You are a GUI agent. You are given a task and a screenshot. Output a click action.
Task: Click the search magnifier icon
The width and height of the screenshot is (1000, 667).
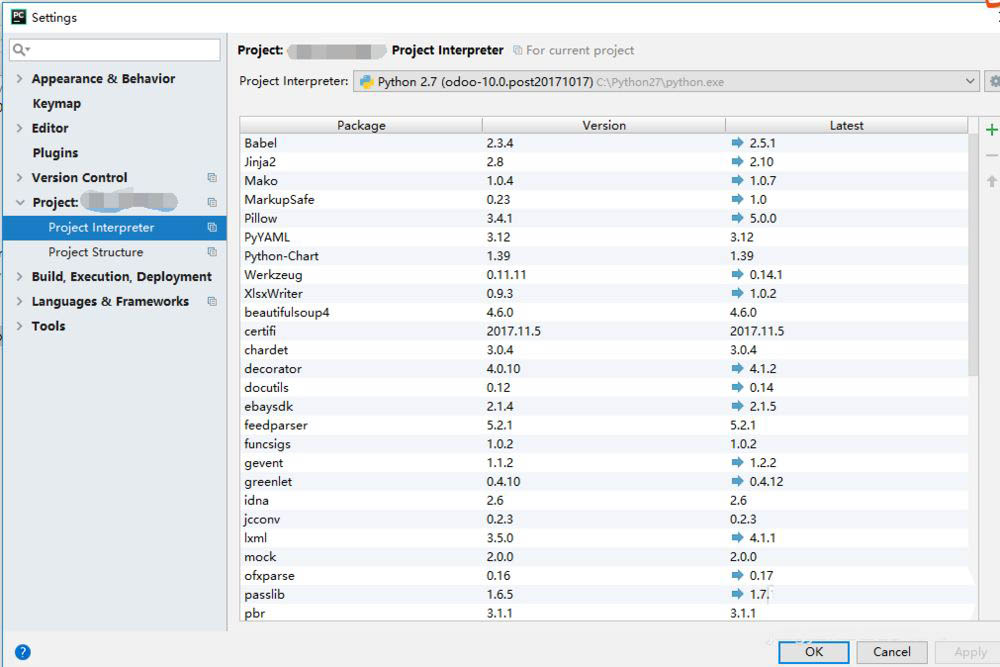[x=19, y=50]
